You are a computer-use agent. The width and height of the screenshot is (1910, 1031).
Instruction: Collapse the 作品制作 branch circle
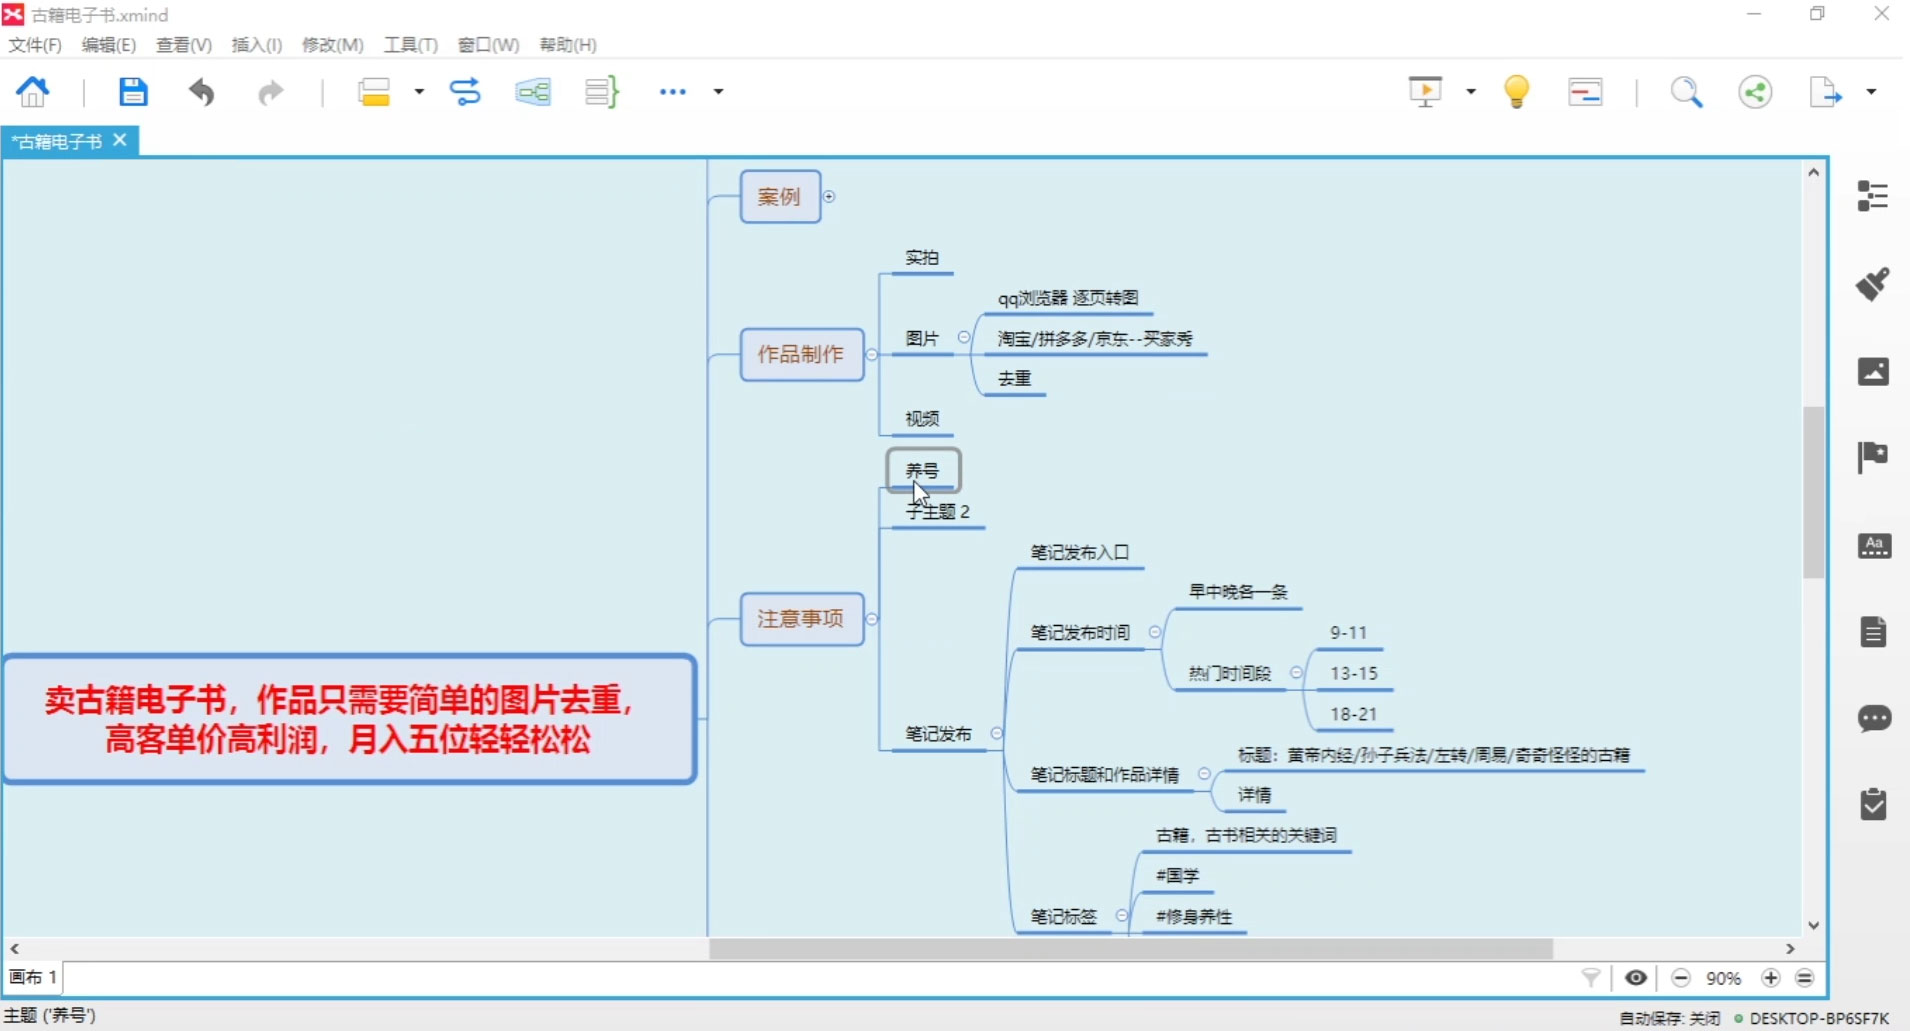tap(871, 355)
